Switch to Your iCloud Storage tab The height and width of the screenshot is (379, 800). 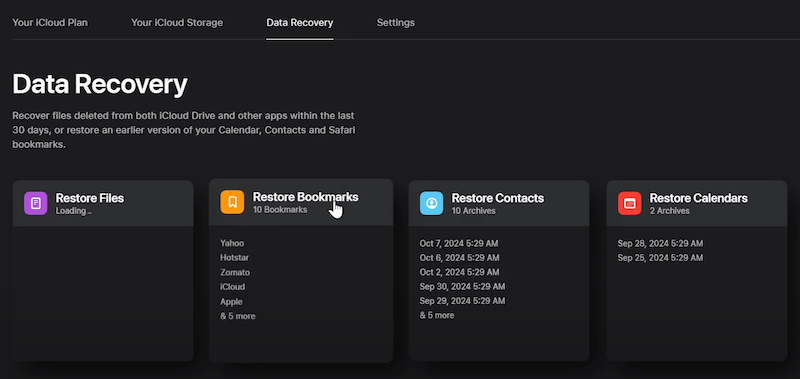pos(177,22)
